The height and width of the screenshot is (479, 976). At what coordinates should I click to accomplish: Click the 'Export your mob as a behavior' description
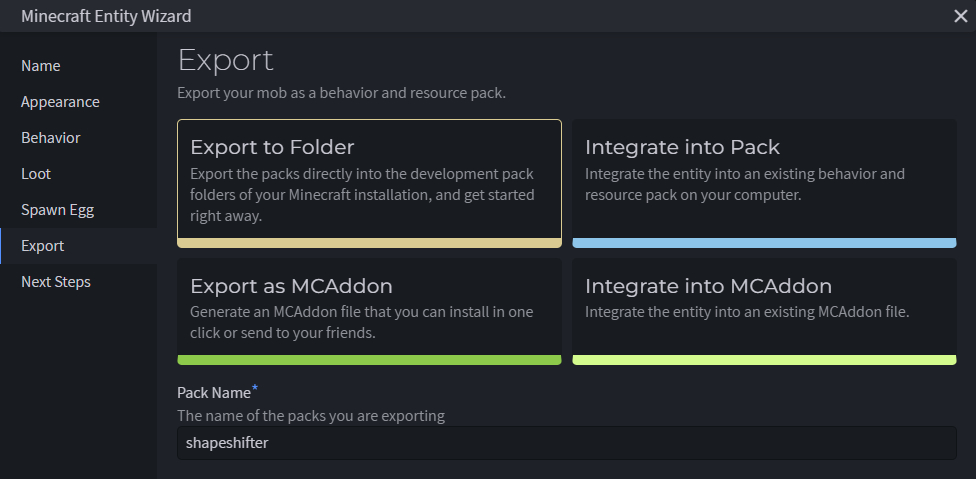(341, 93)
